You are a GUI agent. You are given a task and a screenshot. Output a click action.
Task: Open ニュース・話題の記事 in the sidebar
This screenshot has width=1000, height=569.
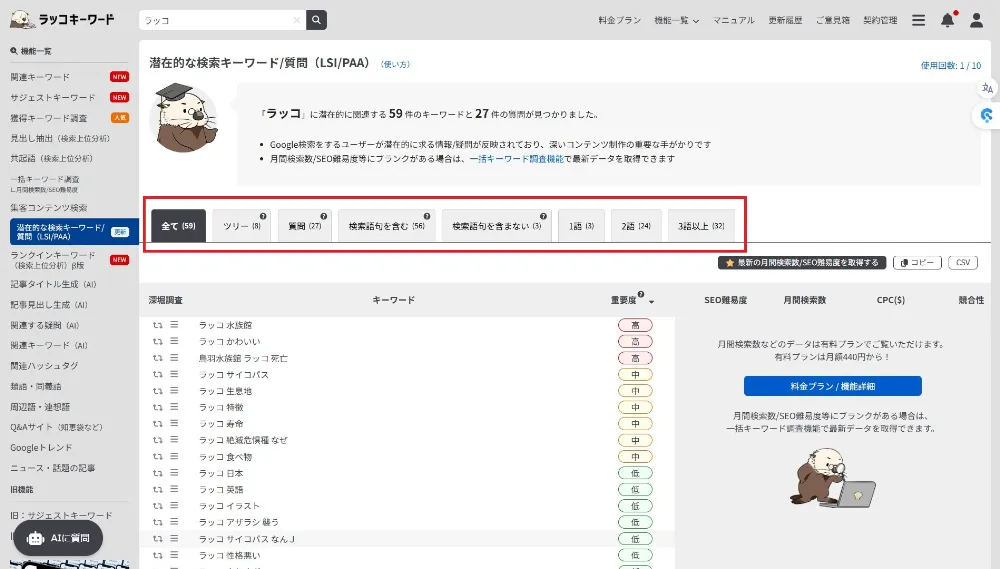click(x=52, y=468)
